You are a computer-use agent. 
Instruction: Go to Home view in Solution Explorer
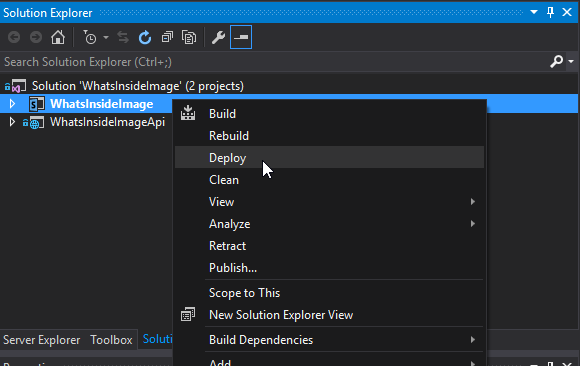coord(58,37)
